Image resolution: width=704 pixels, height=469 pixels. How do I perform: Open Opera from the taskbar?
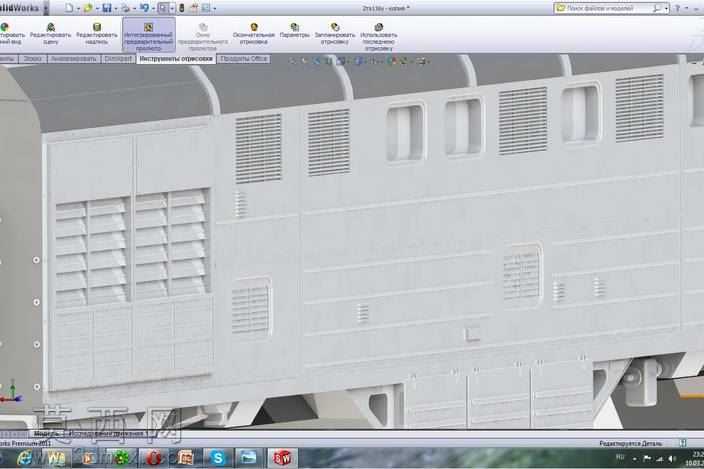click(154, 458)
